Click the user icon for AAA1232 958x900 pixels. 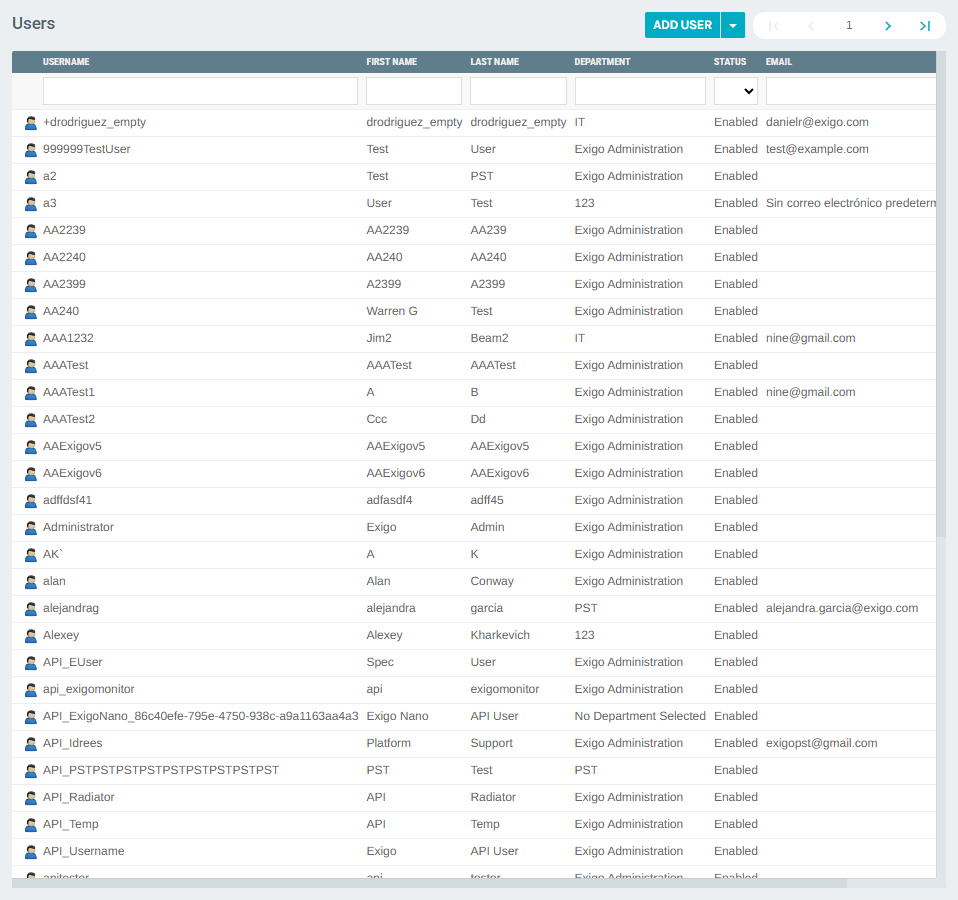(x=31, y=339)
